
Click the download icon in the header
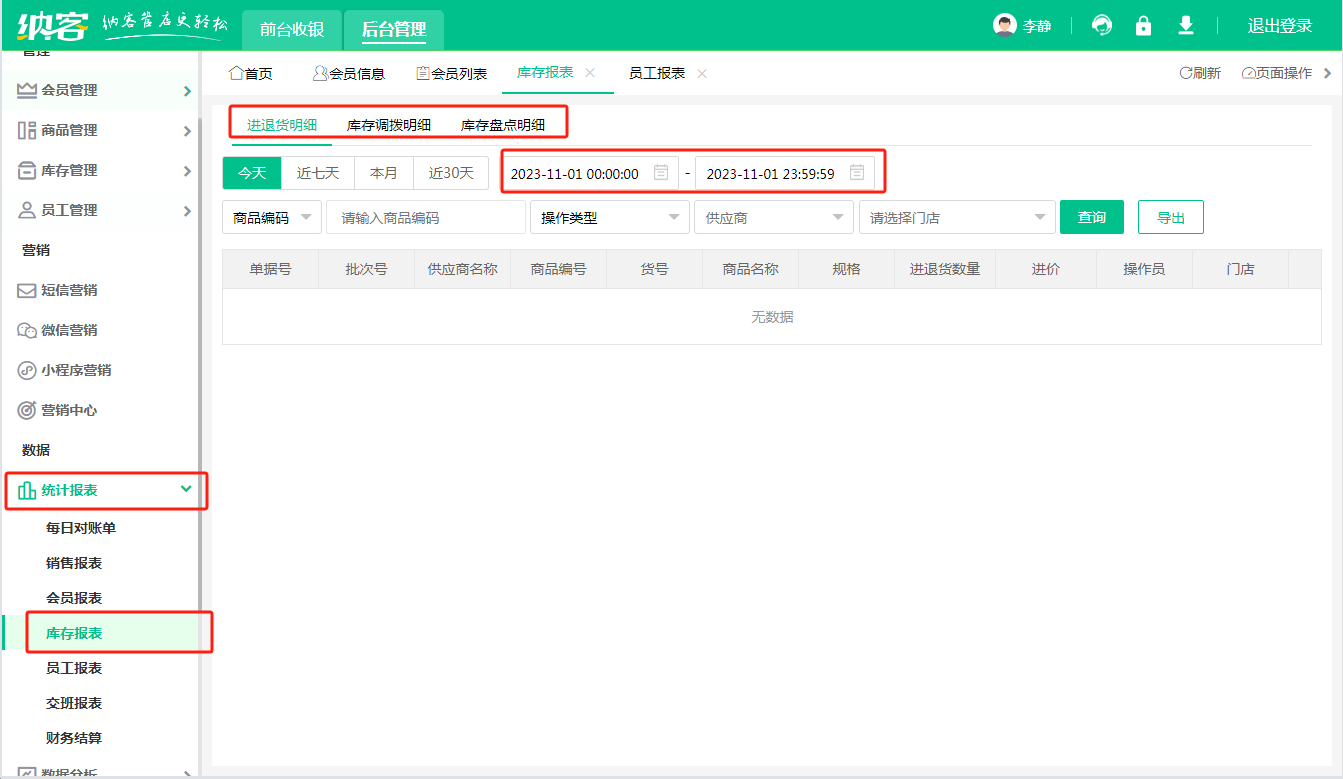click(x=1185, y=25)
